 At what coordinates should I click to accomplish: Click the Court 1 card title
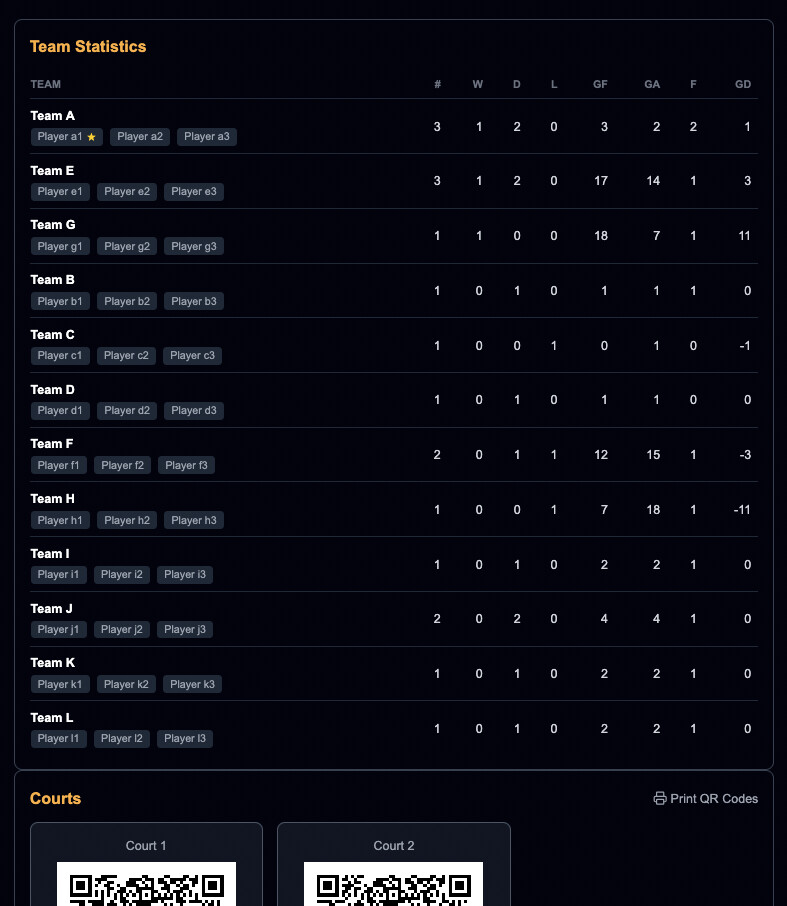[146, 846]
